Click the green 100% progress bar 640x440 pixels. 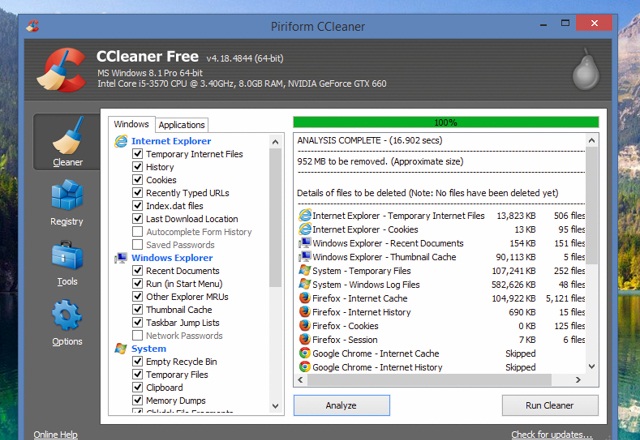pyautogui.click(x=445, y=122)
